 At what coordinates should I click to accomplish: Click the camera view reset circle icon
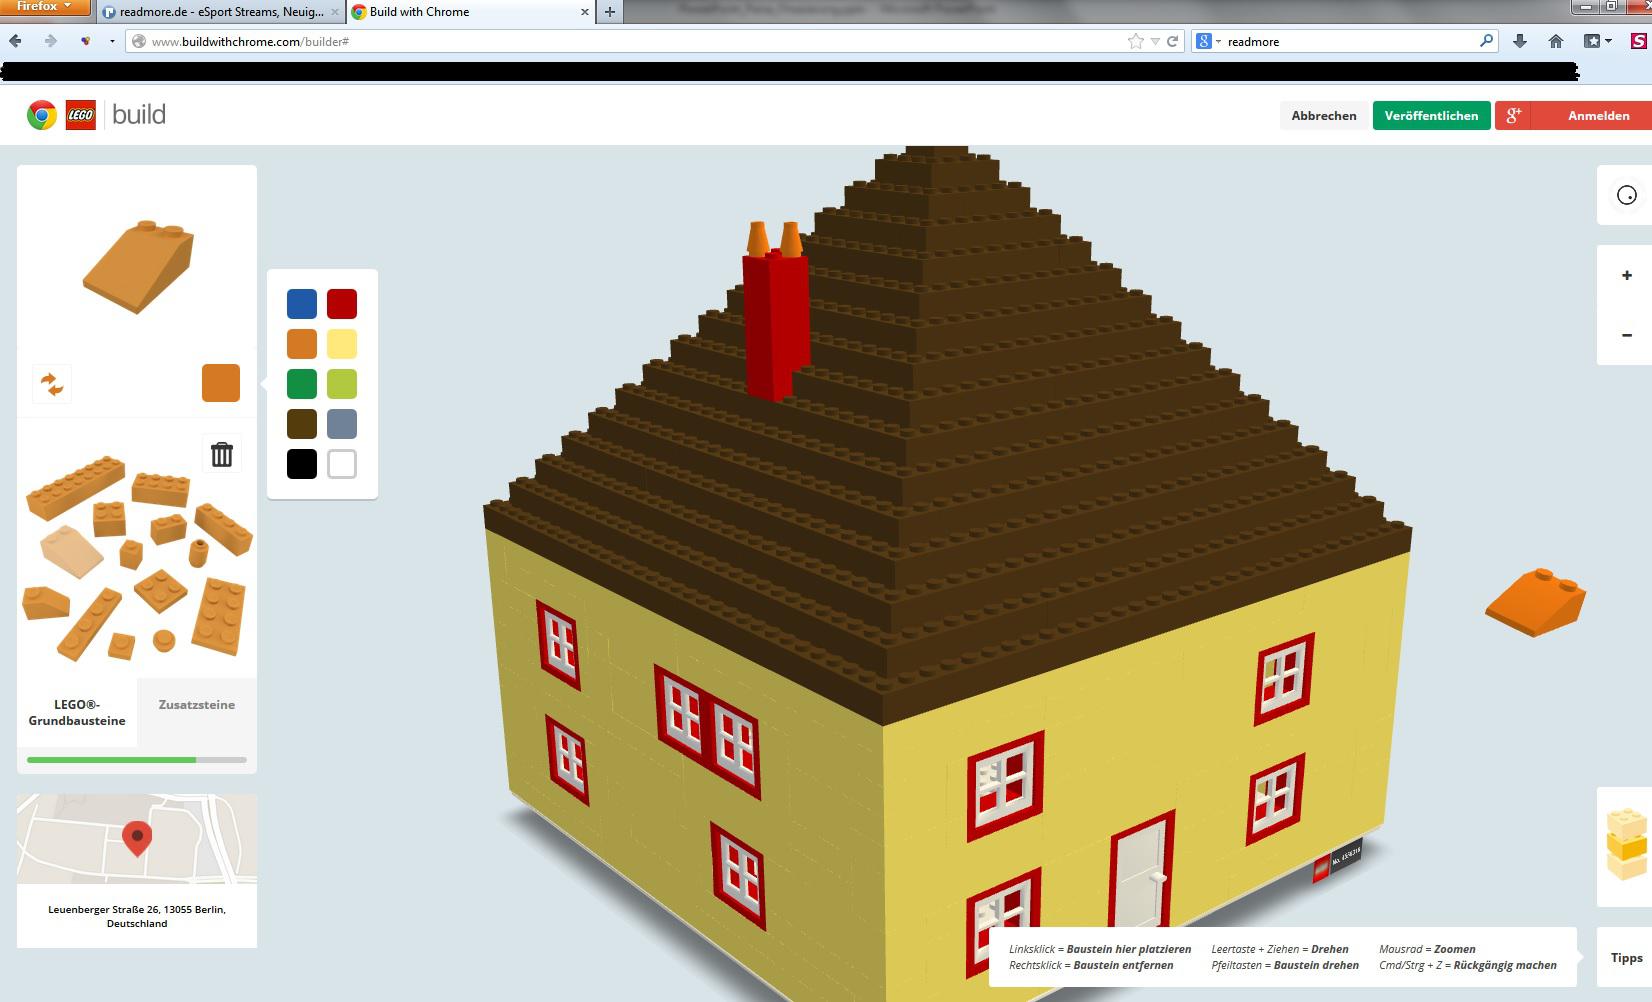[1626, 195]
